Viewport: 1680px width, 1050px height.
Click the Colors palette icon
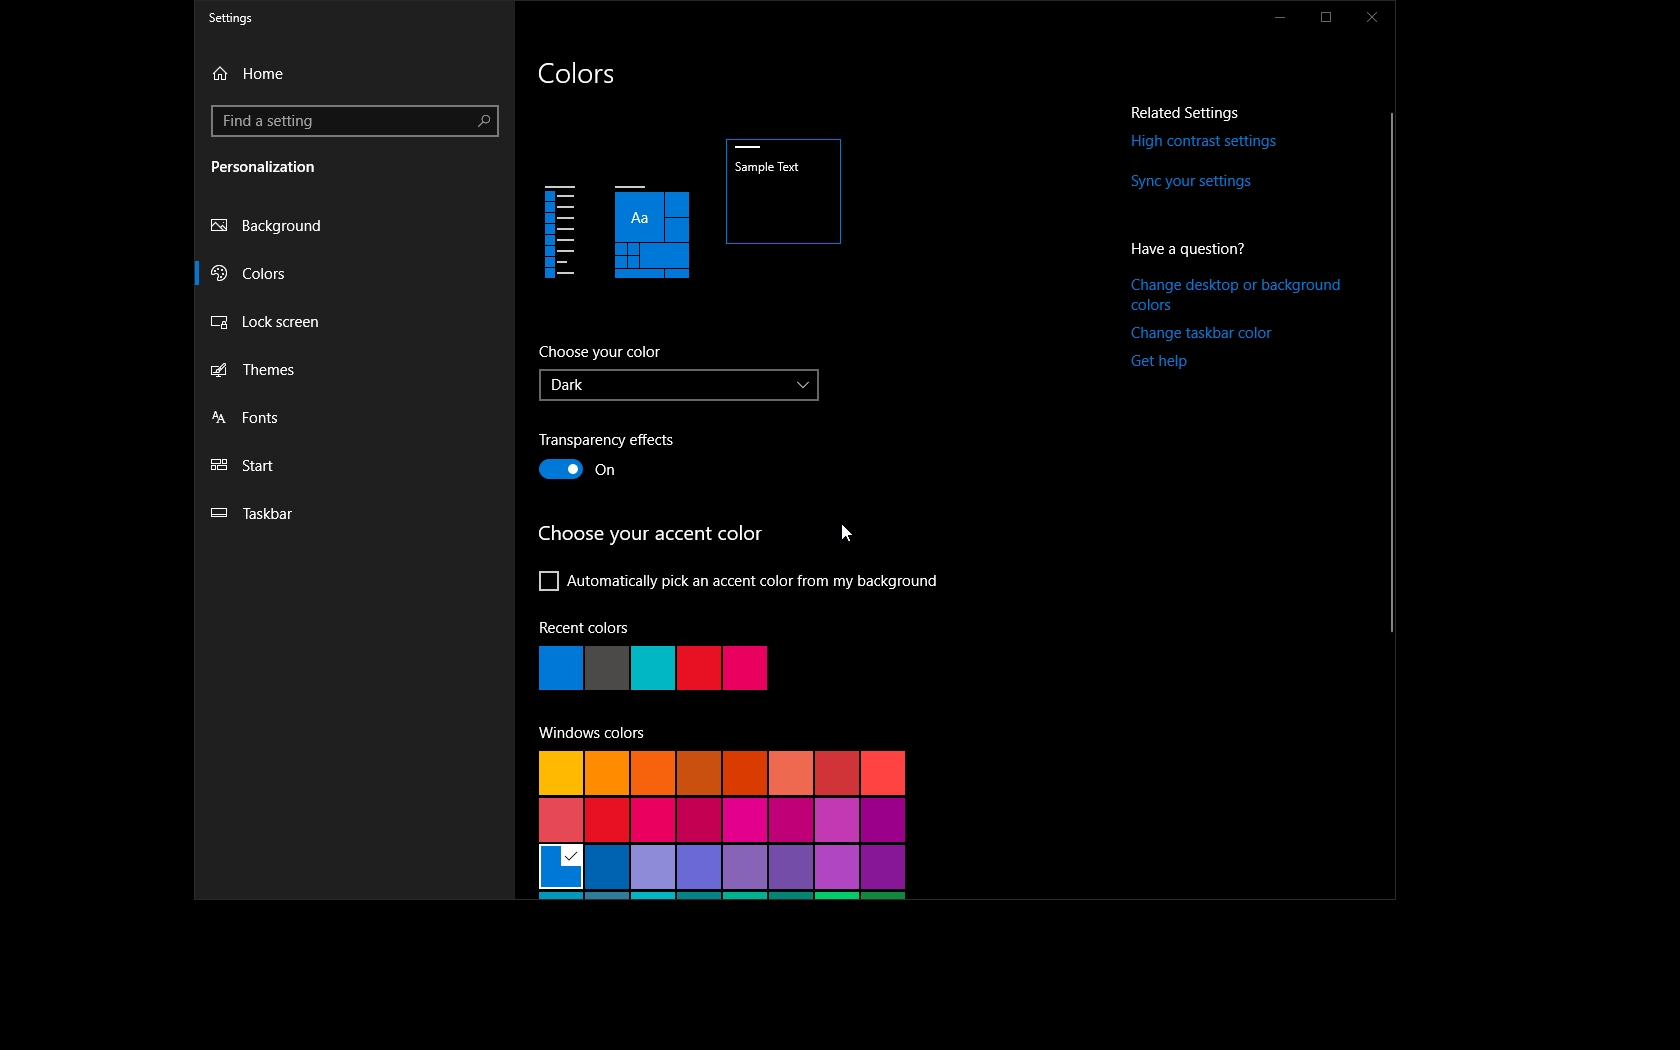[219, 274]
